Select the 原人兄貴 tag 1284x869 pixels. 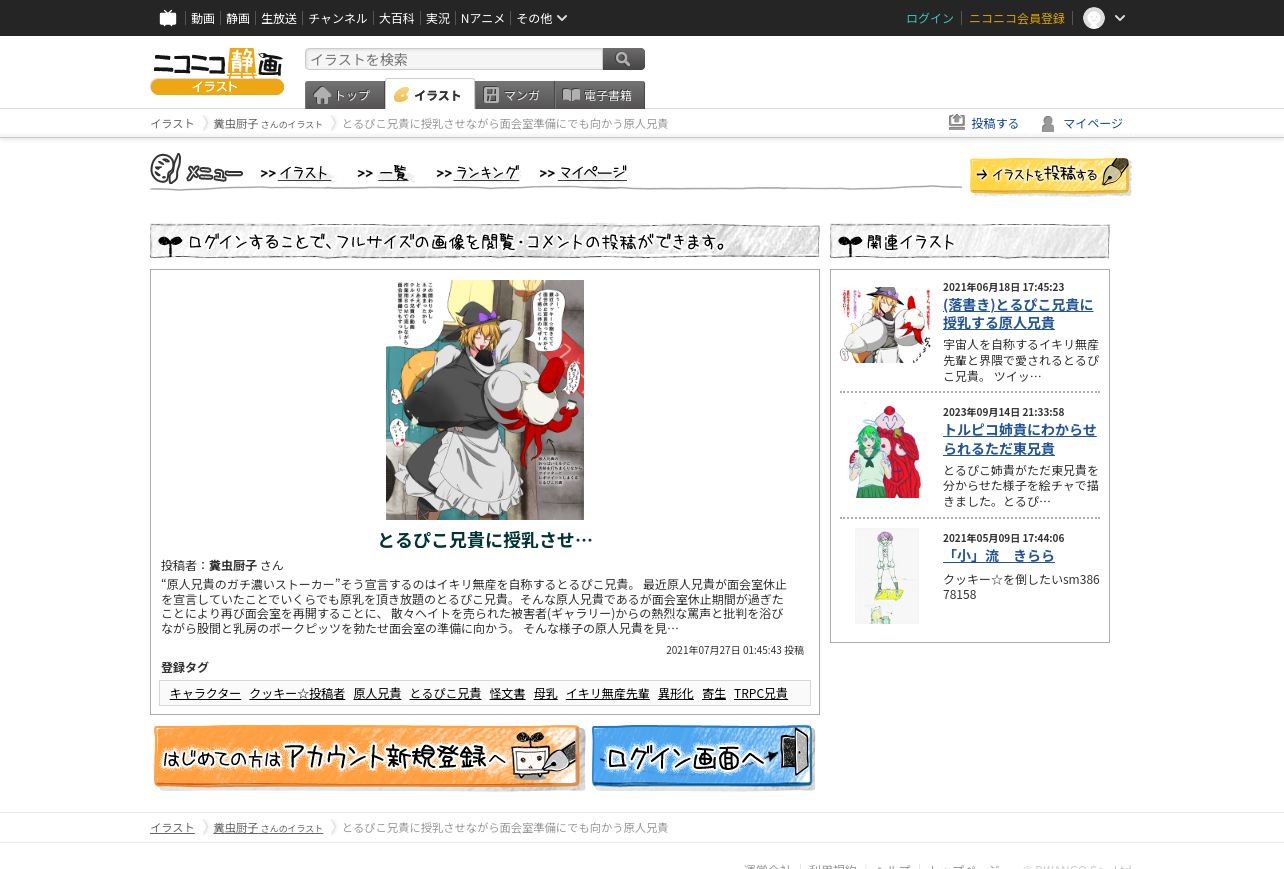tap(377, 693)
